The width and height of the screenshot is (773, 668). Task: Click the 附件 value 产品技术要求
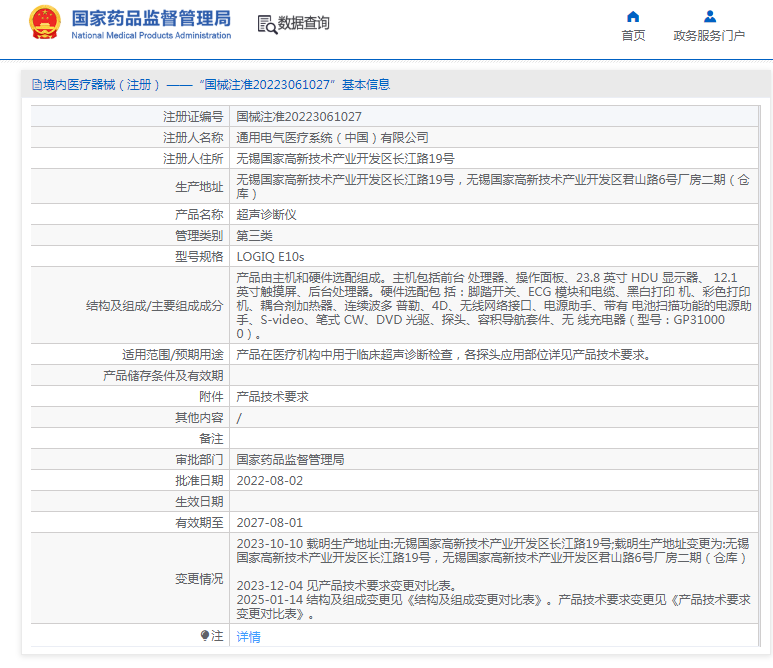[x=272, y=397]
